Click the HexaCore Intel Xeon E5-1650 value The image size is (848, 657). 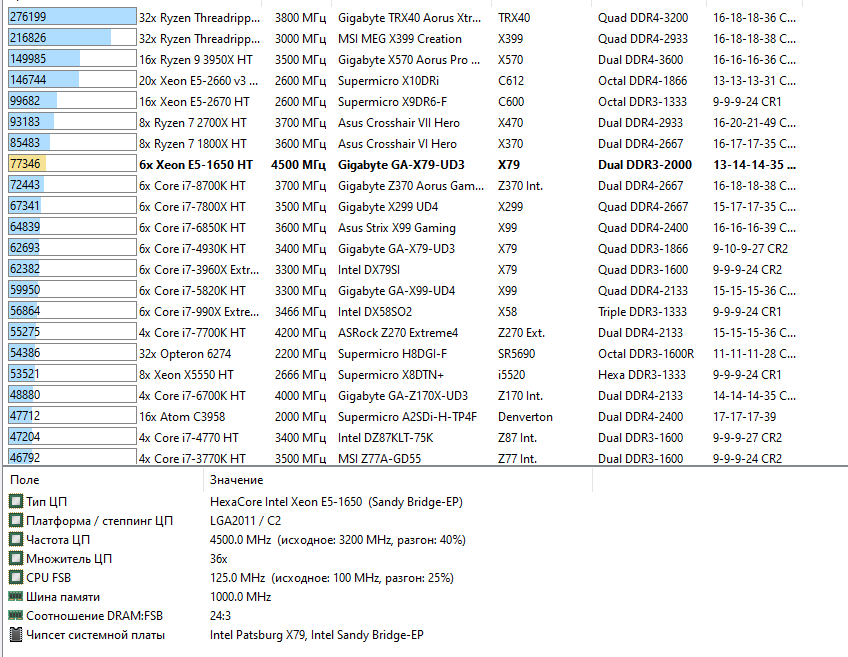tap(336, 501)
